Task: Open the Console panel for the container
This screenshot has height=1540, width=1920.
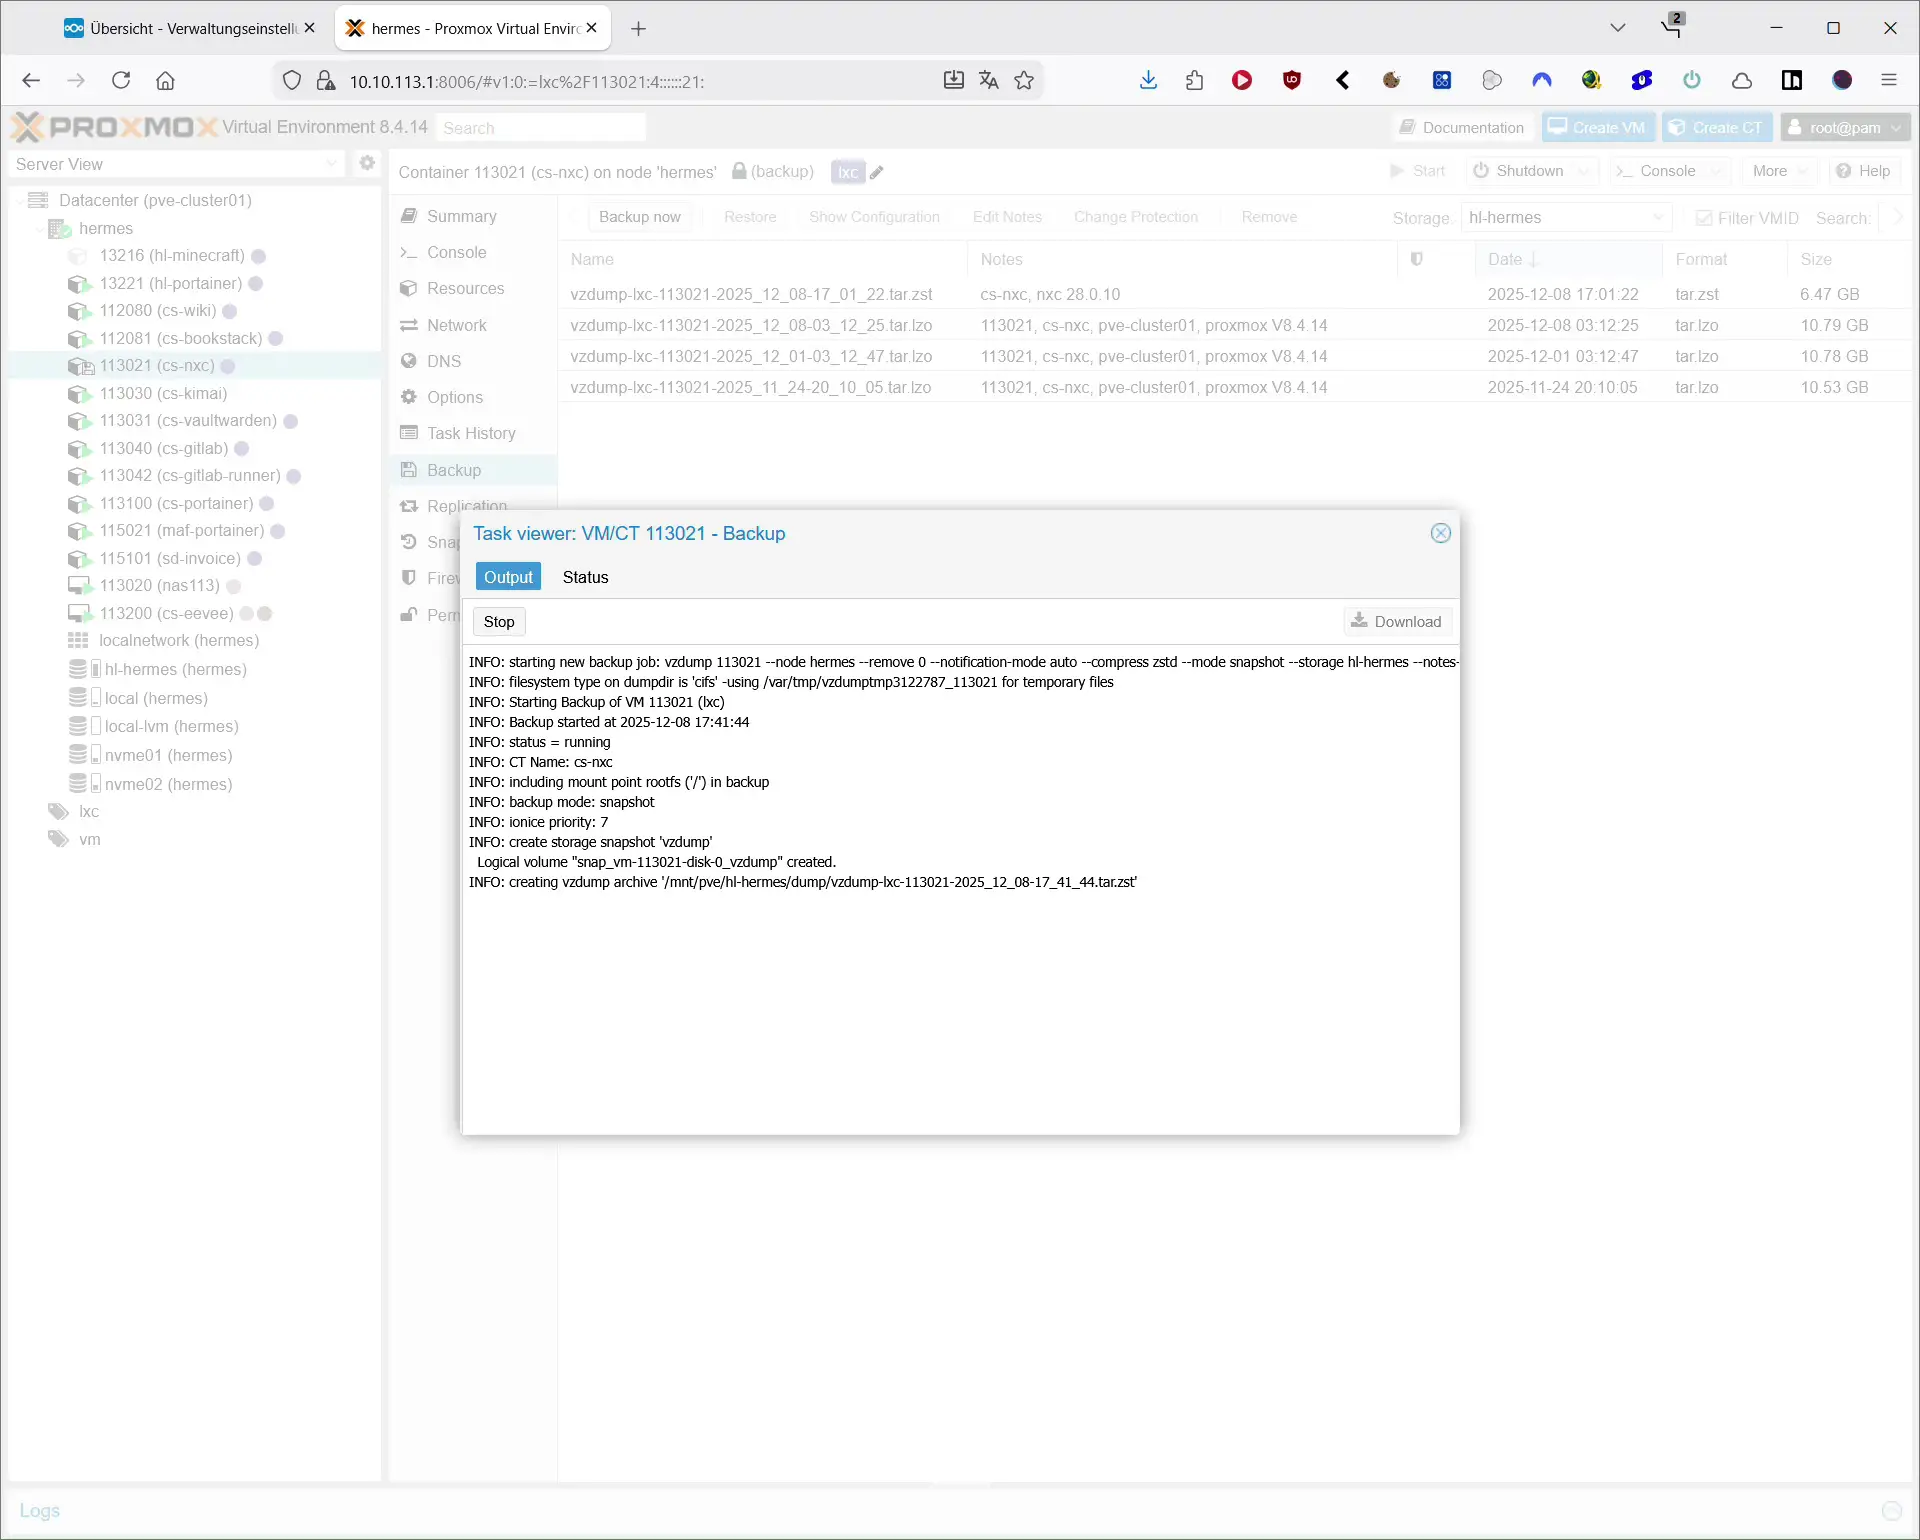Action: click(456, 252)
